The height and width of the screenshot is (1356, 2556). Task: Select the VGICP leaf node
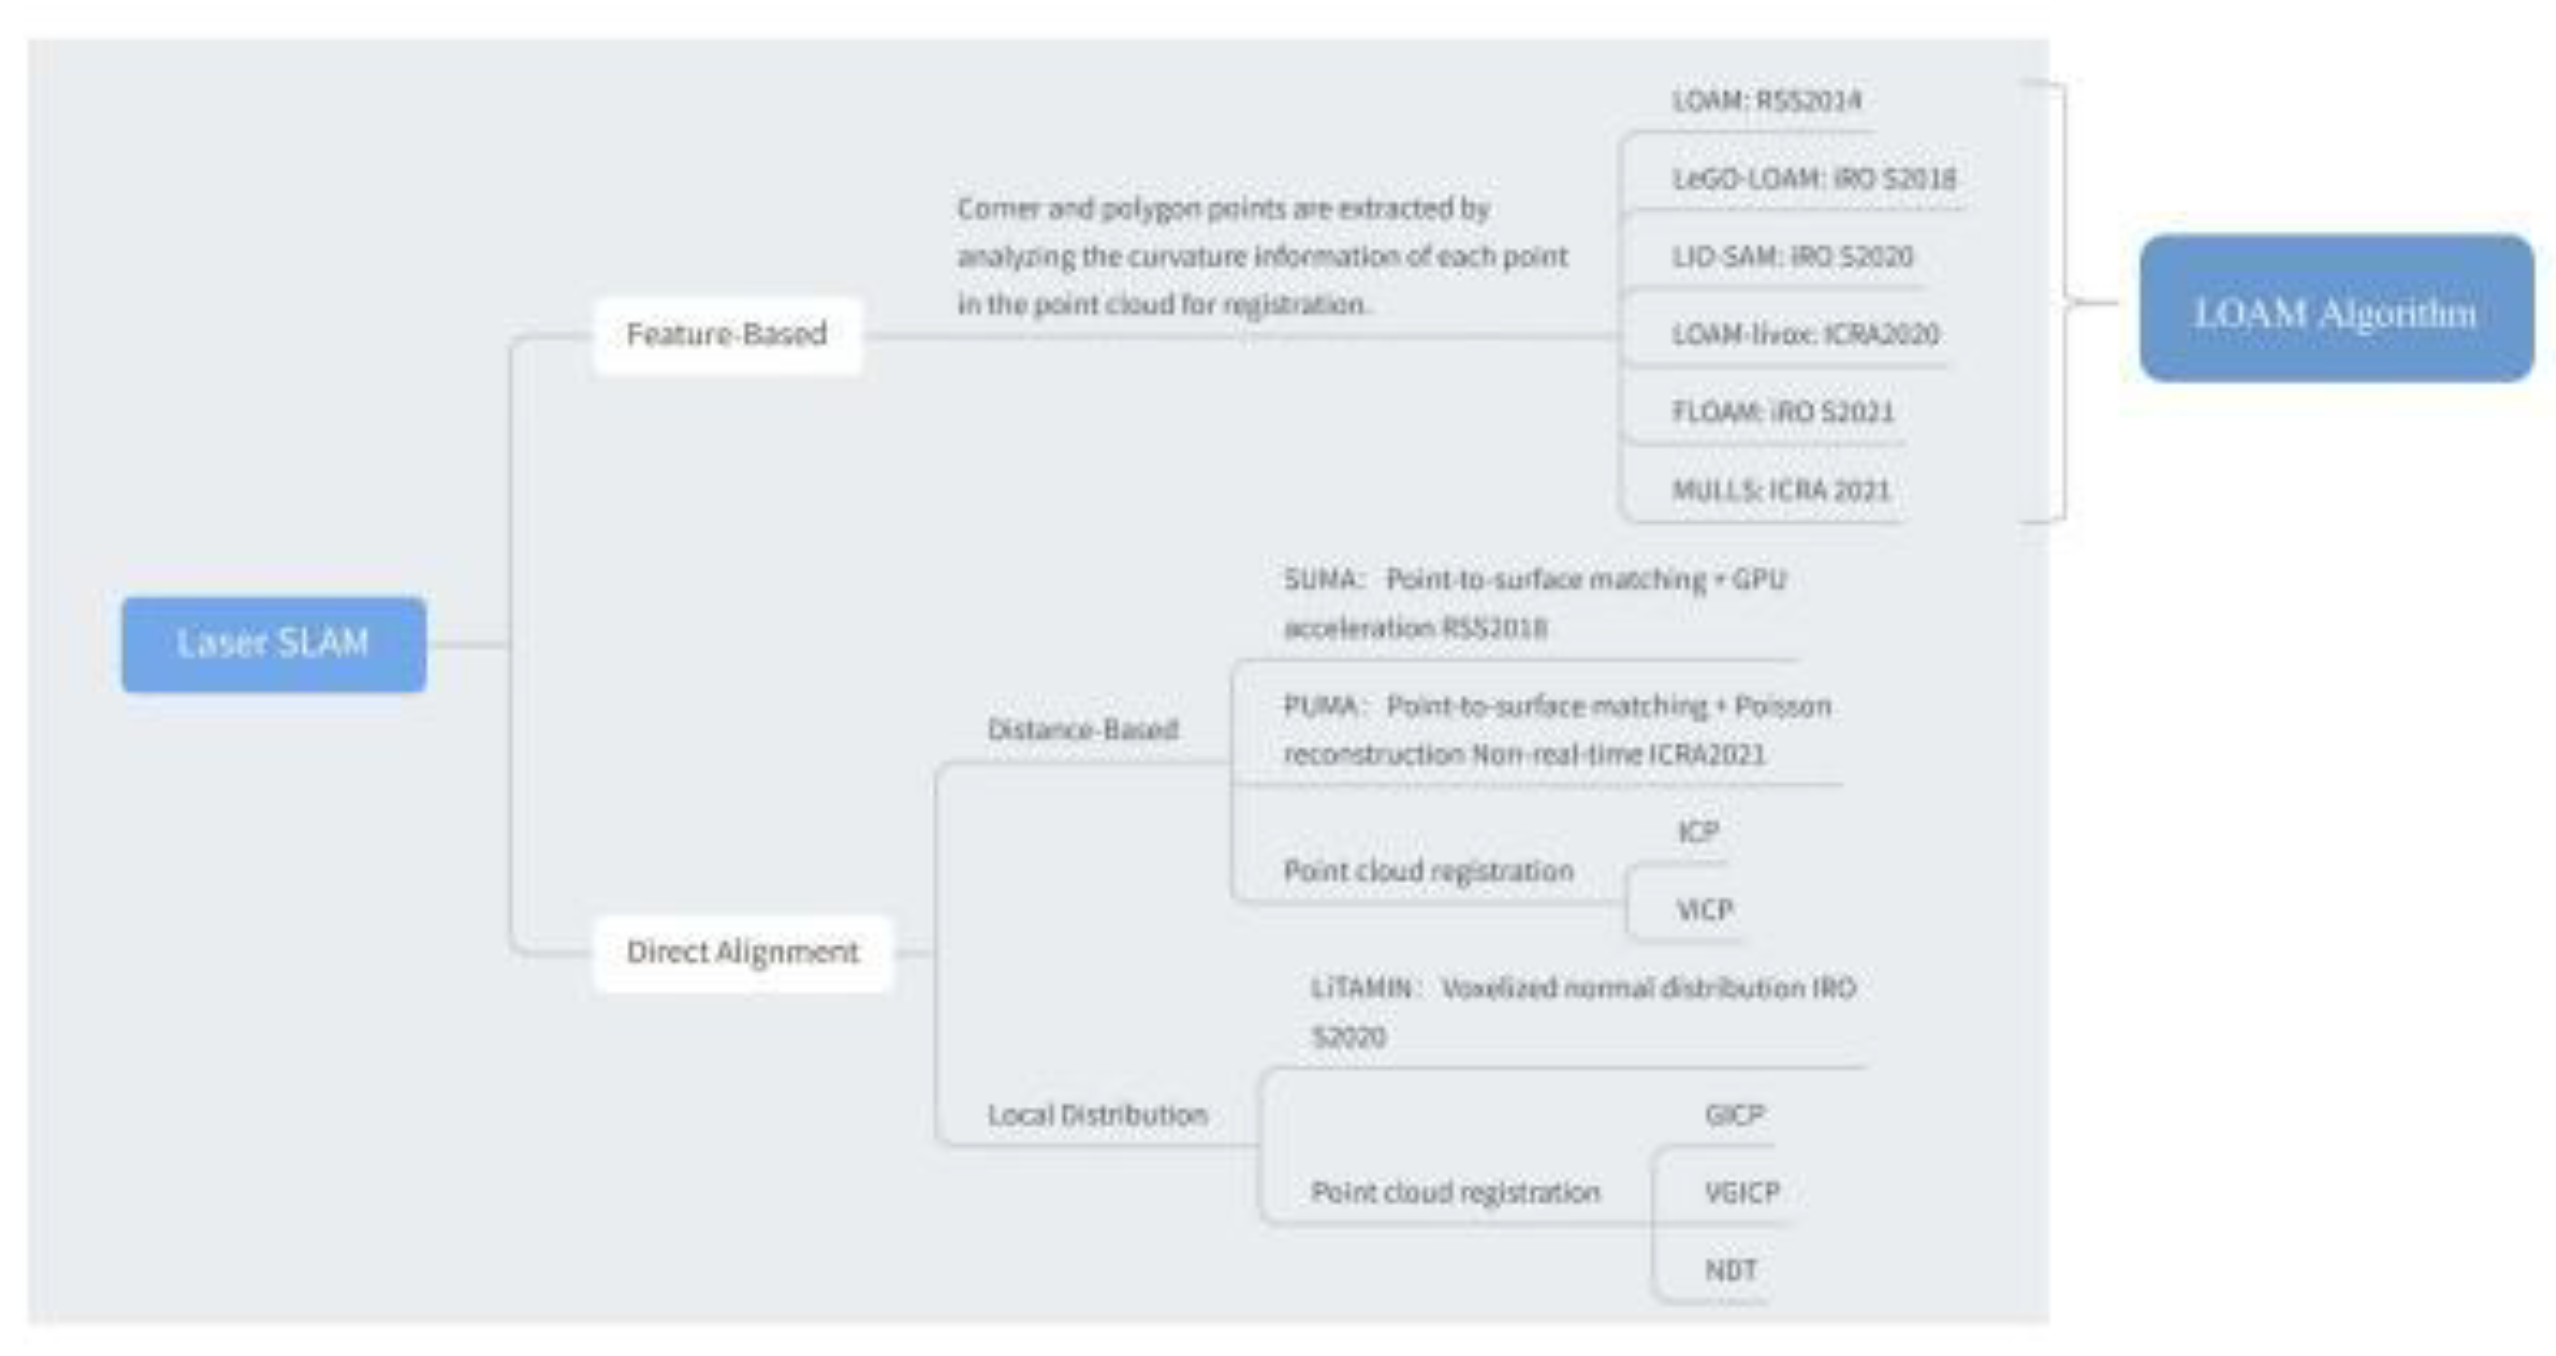1742,1192
